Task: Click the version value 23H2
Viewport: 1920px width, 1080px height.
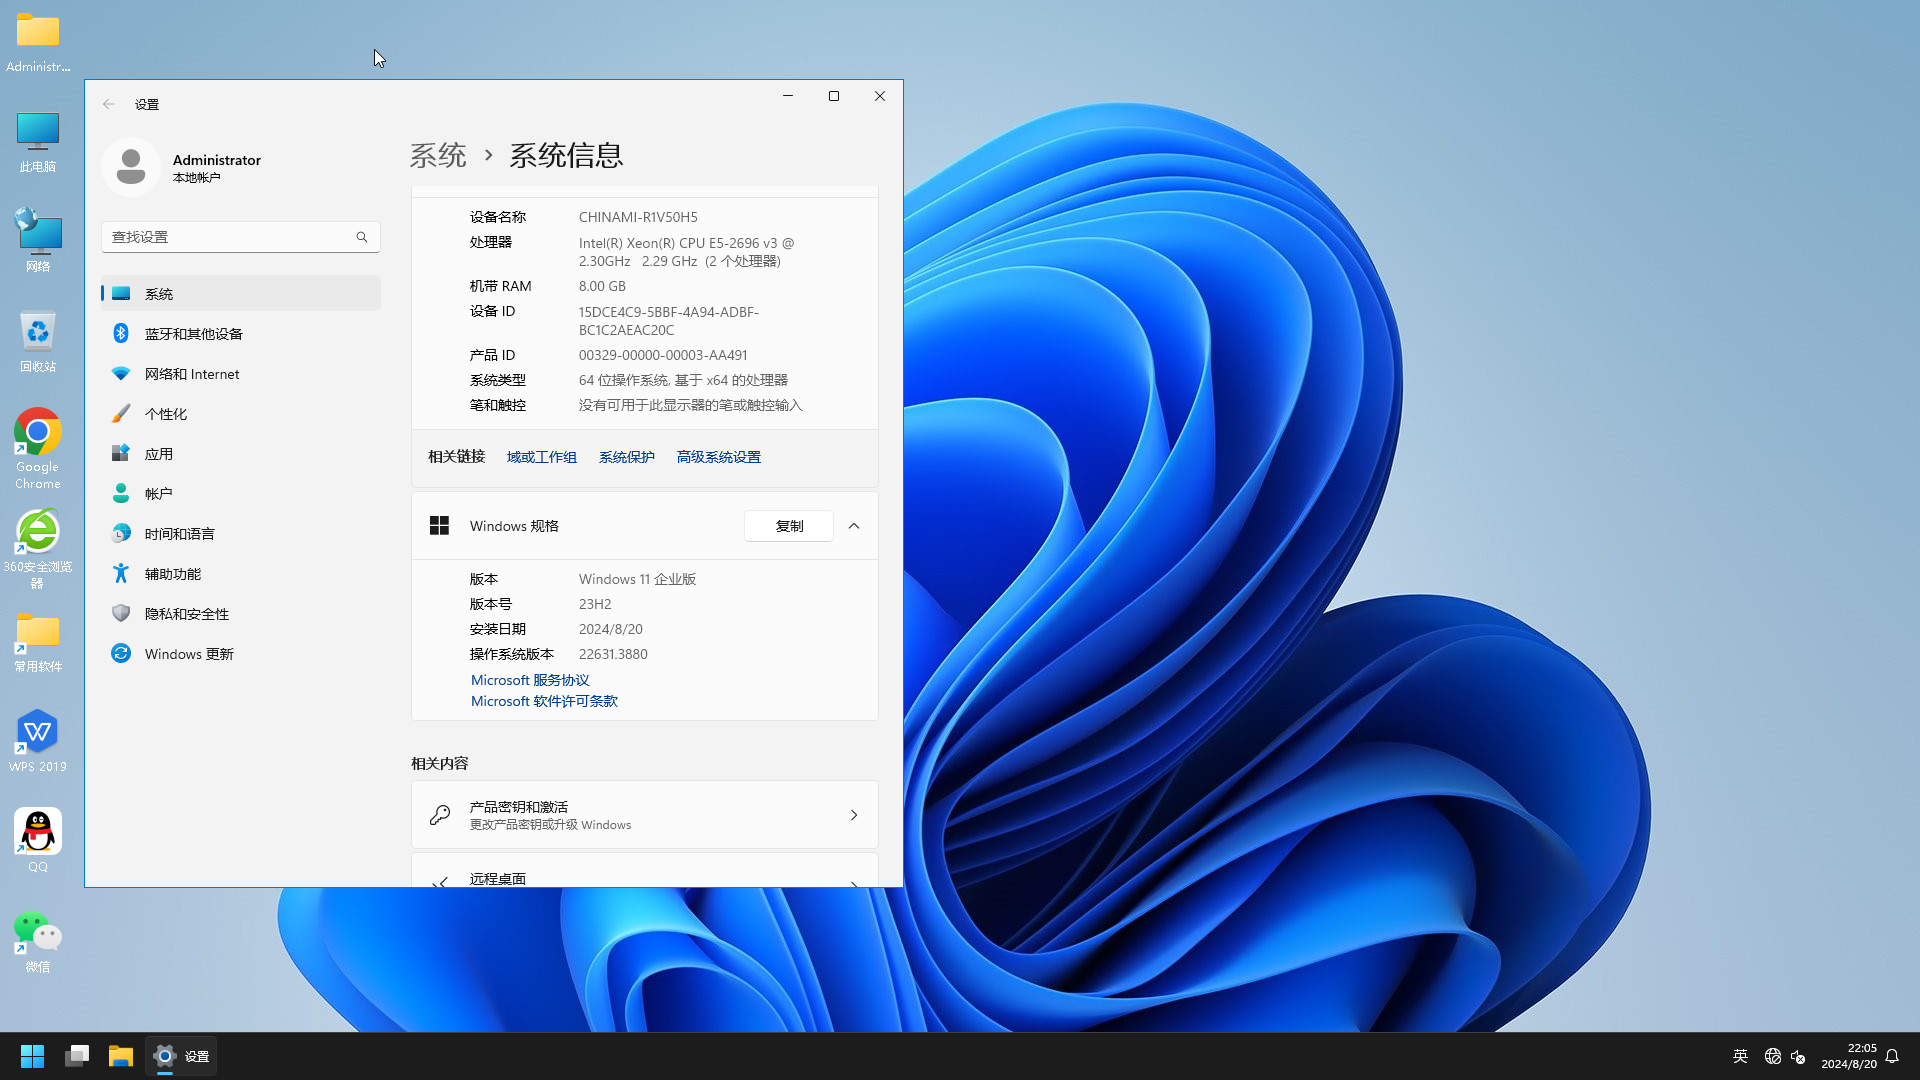Action: [x=595, y=604]
